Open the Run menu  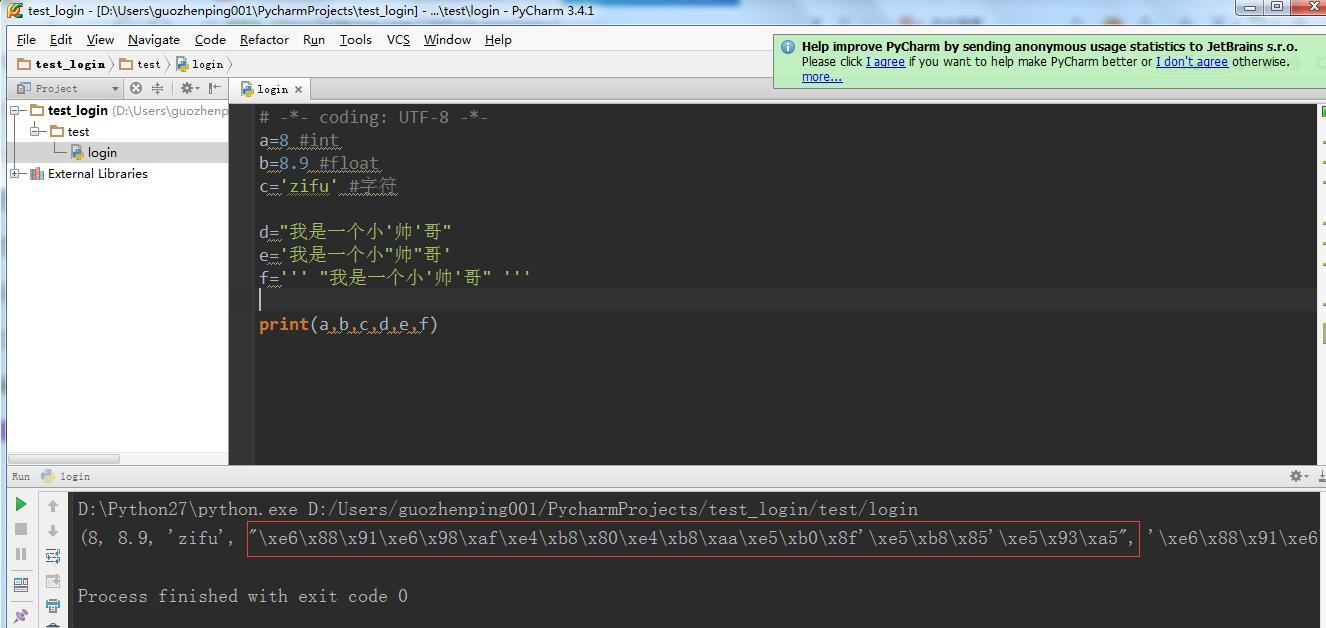(x=314, y=39)
